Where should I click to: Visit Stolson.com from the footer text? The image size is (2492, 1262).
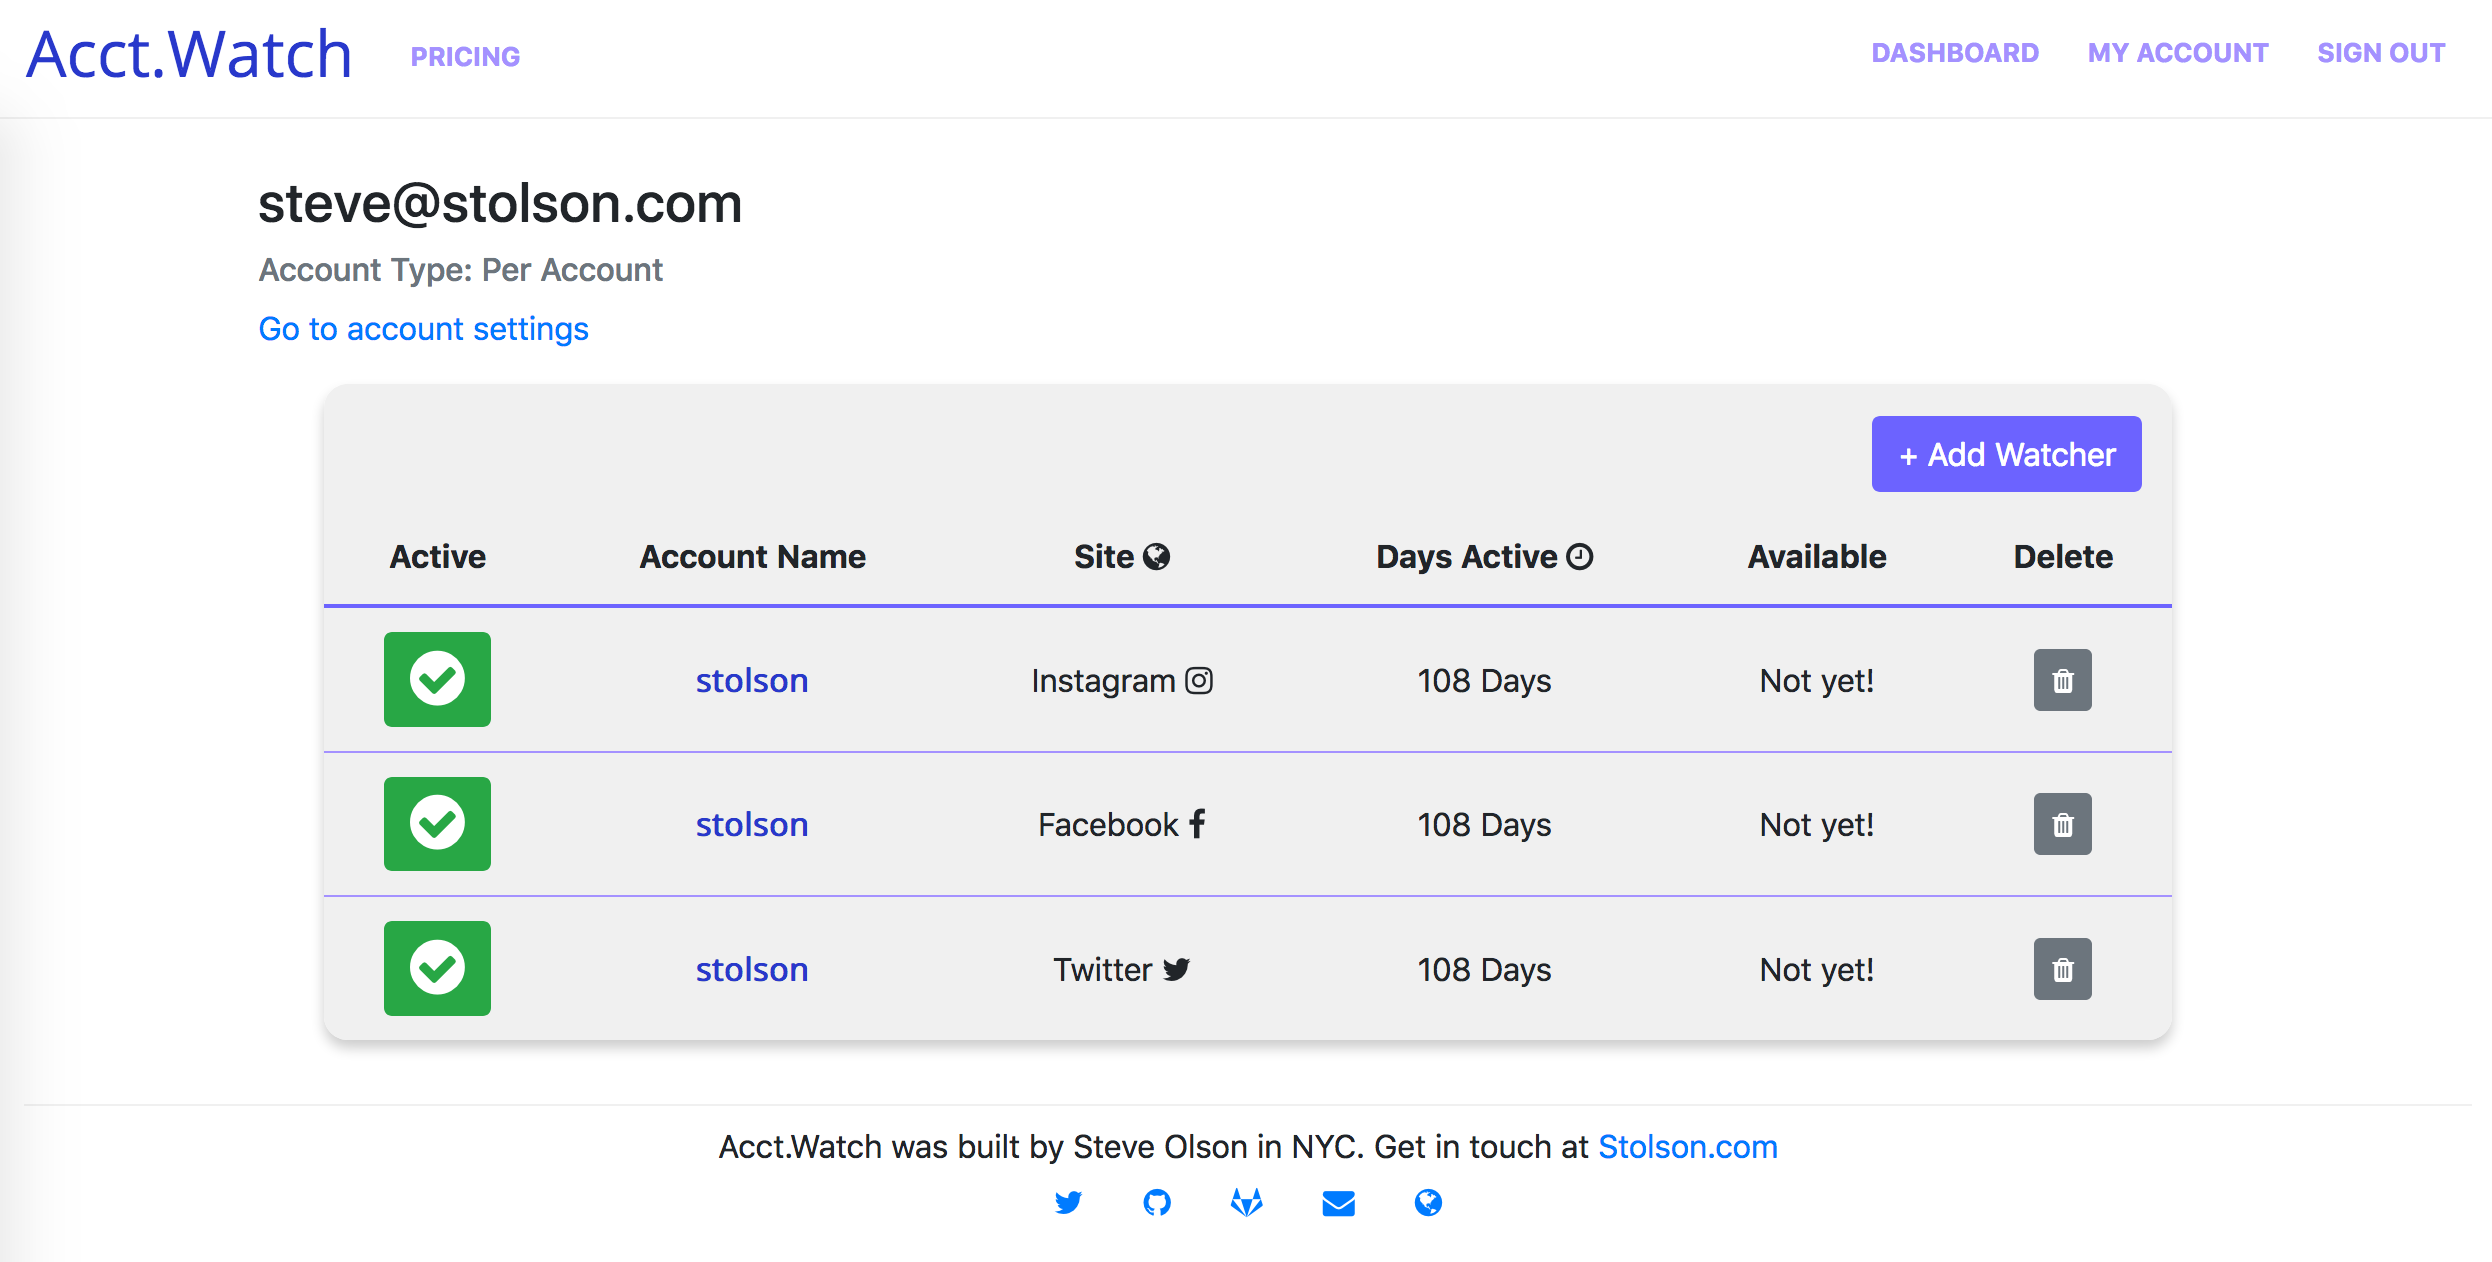tap(1688, 1147)
